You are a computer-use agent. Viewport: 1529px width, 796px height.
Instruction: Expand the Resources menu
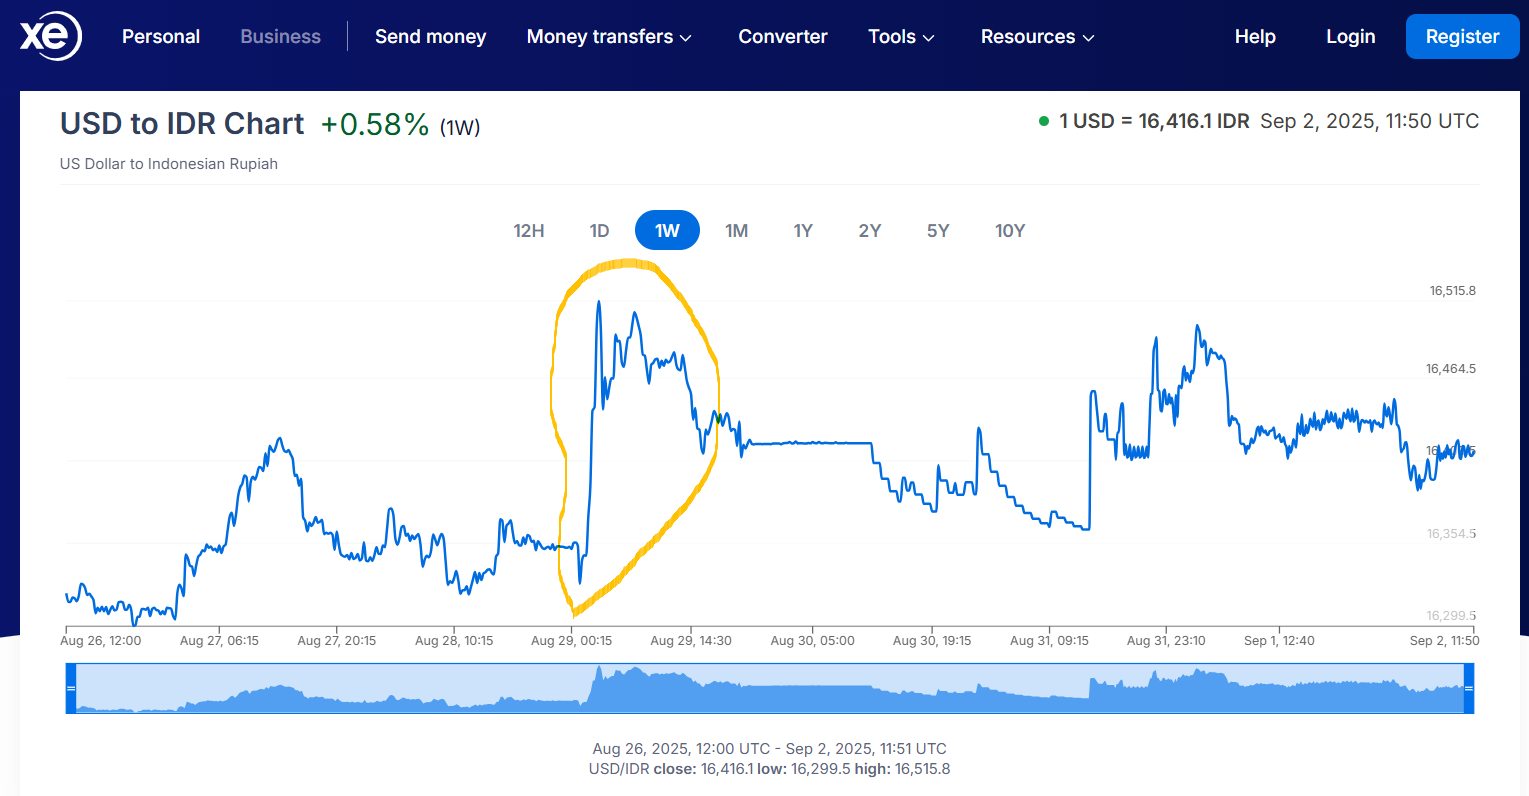pyautogui.click(x=1037, y=37)
